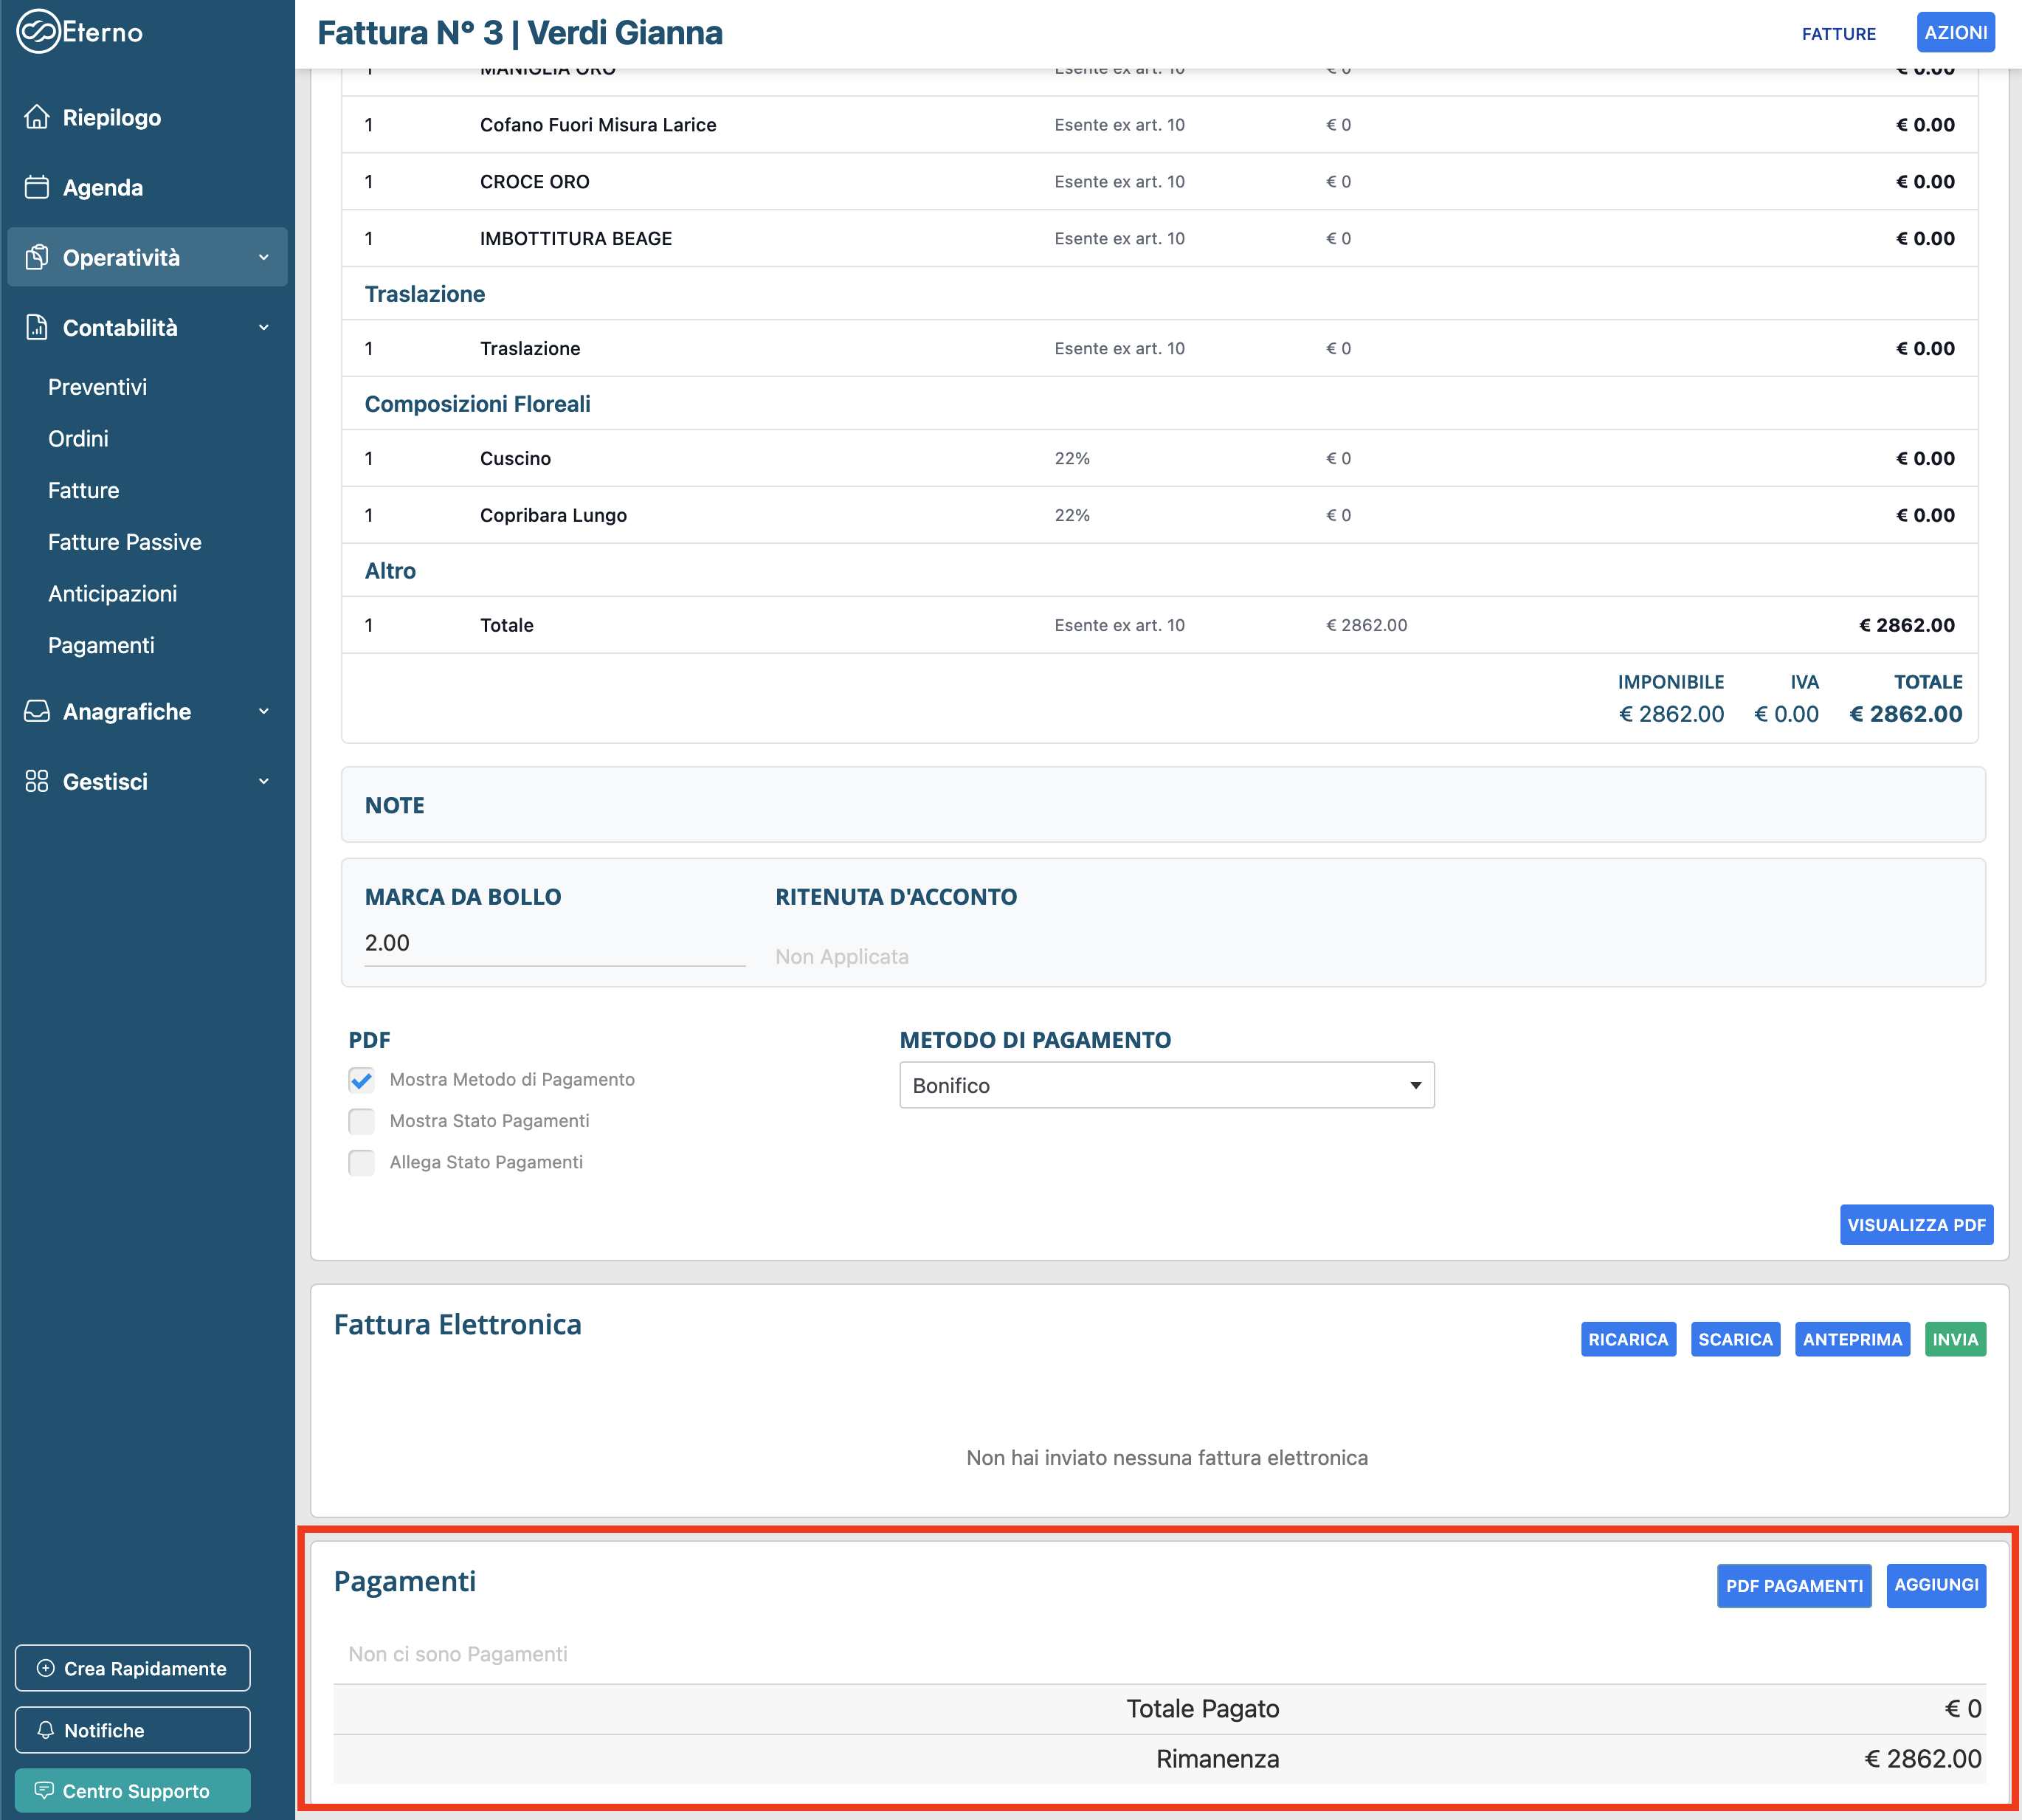The height and width of the screenshot is (1820, 2022).
Task: Click the Marca da Bollo field
Action: [554, 943]
